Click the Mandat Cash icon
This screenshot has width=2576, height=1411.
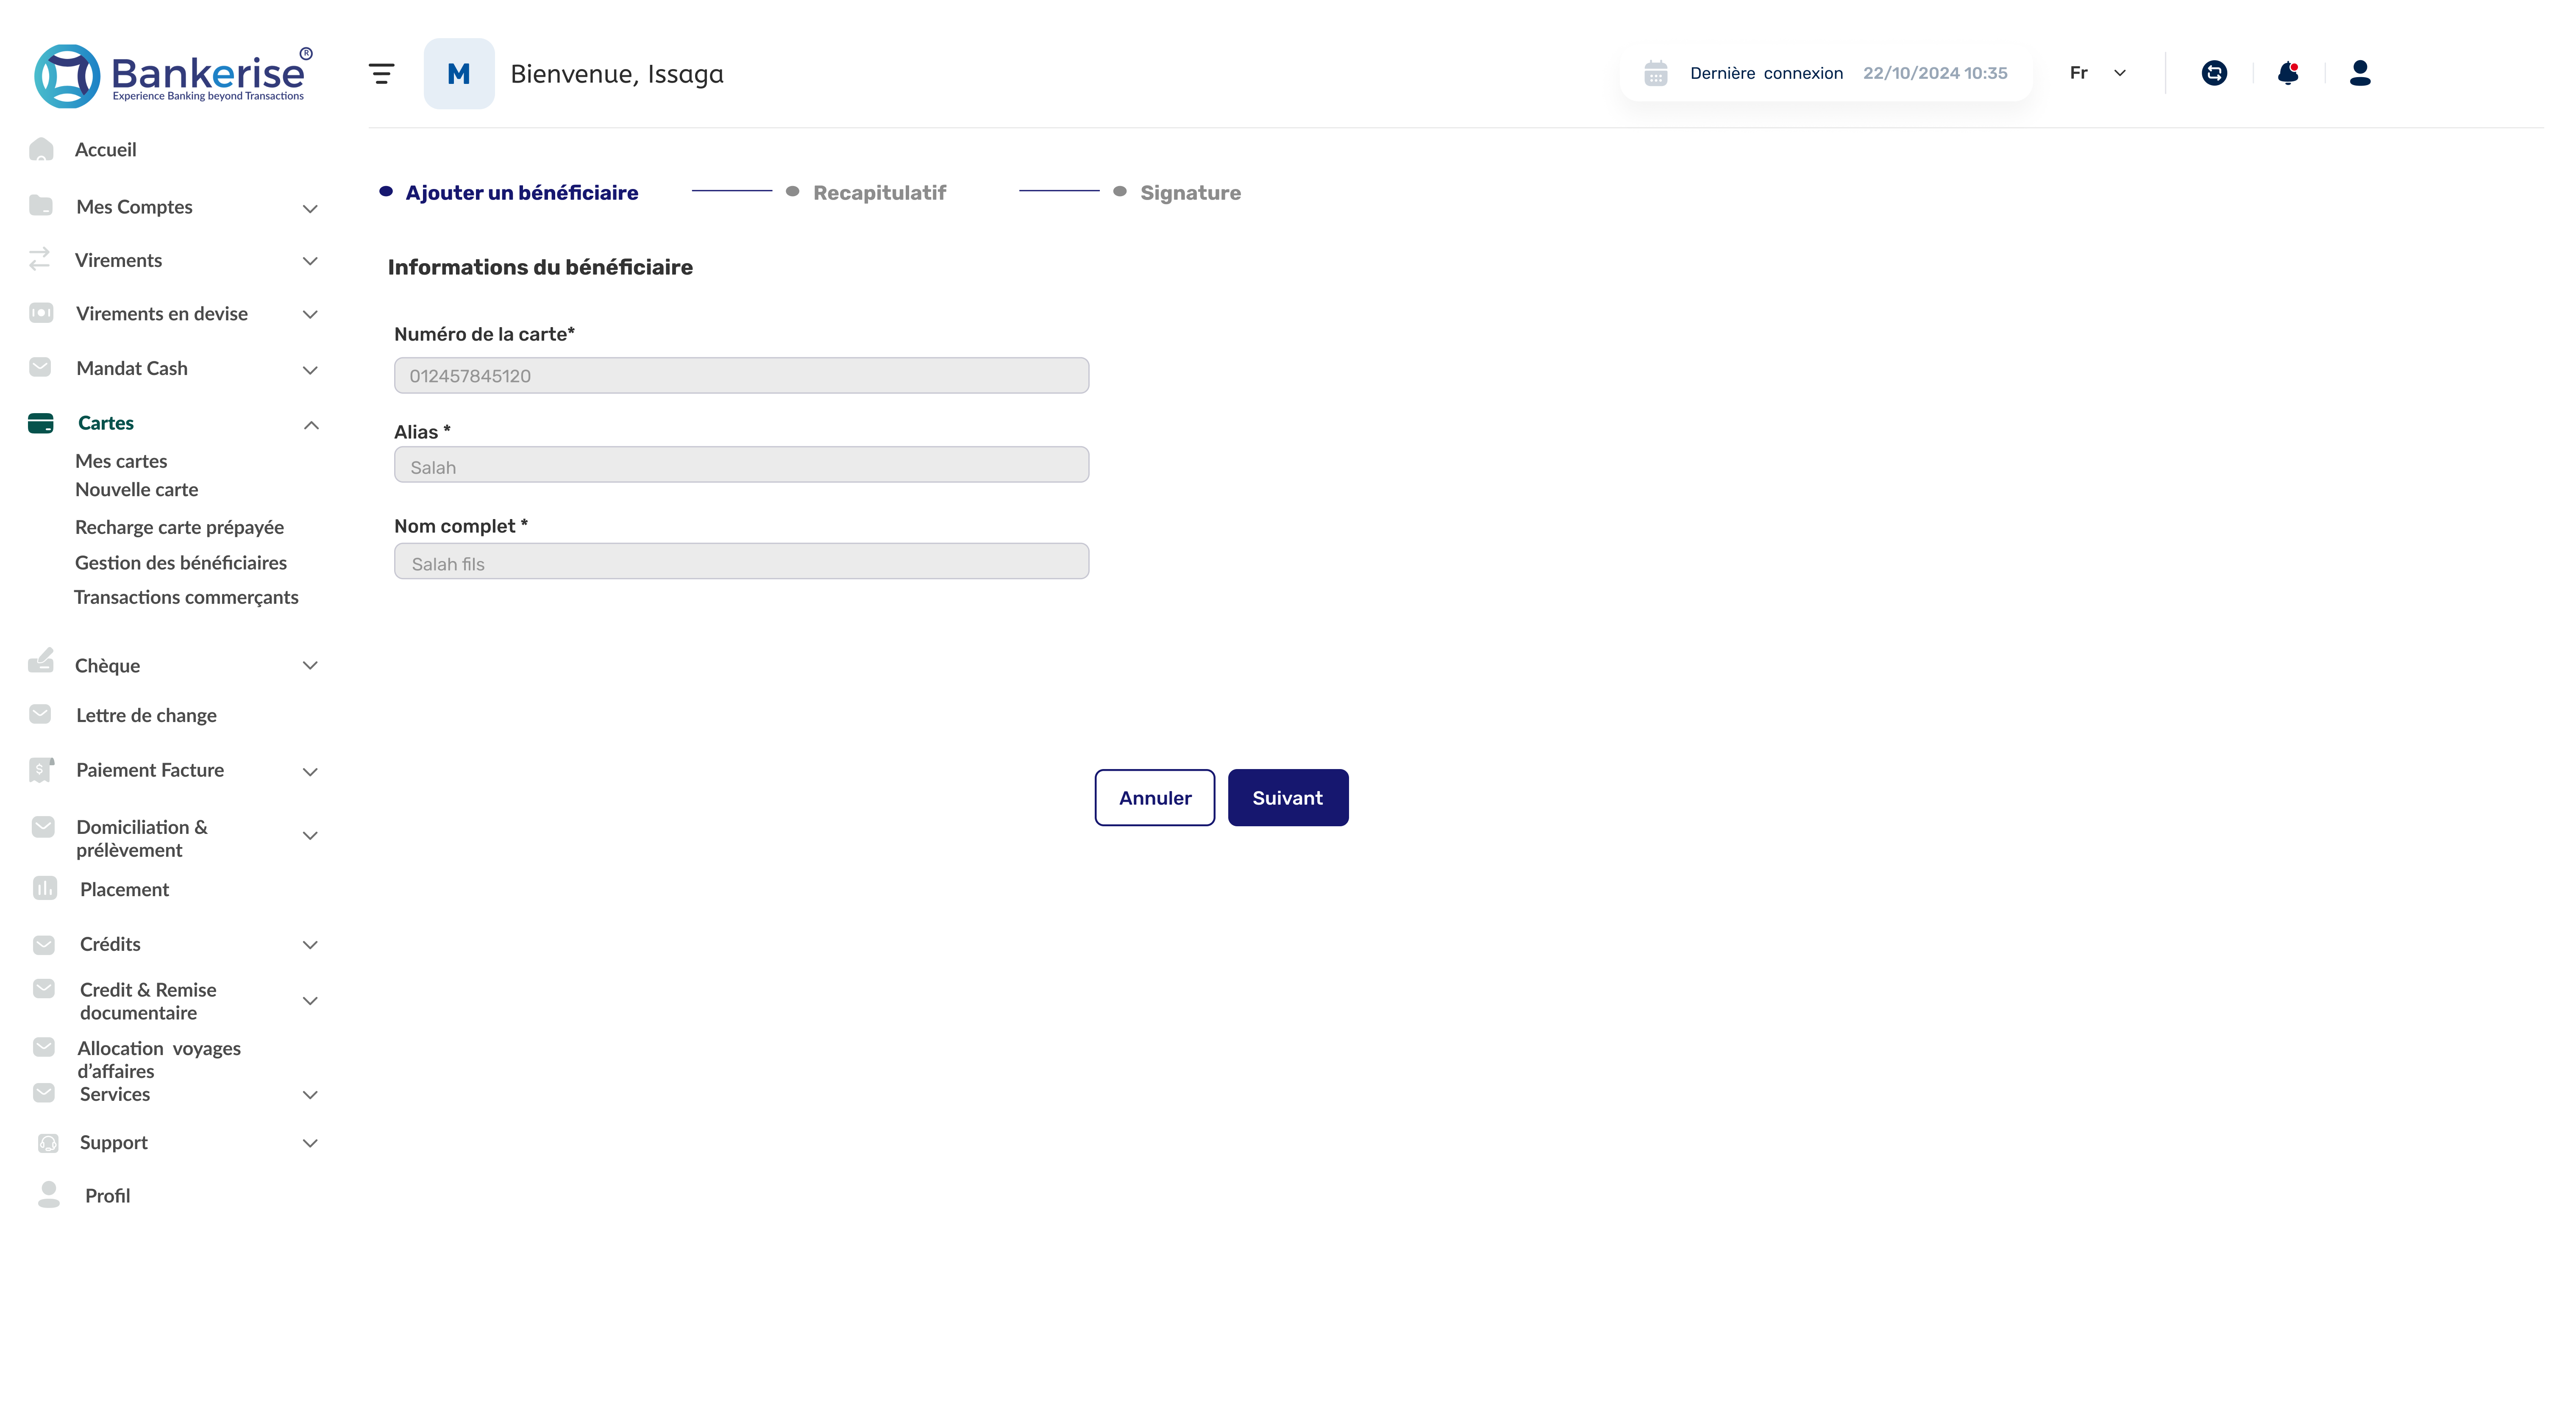coord(40,367)
